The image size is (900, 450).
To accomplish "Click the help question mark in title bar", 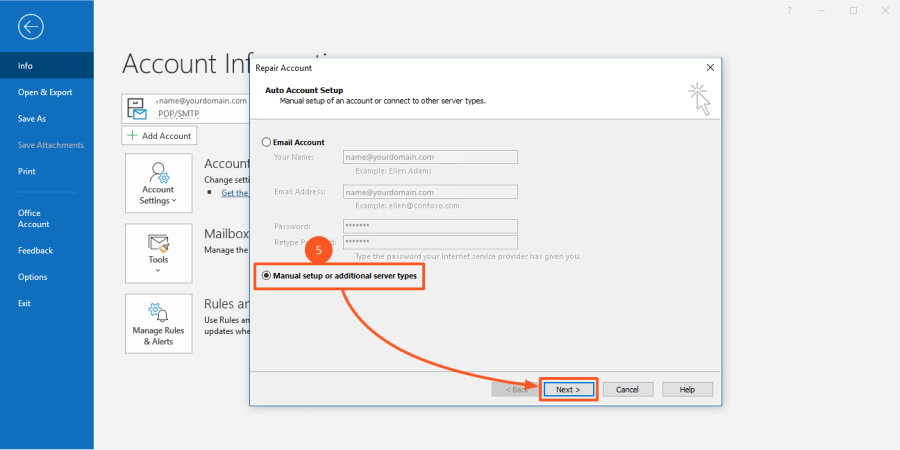I will click(789, 10).
